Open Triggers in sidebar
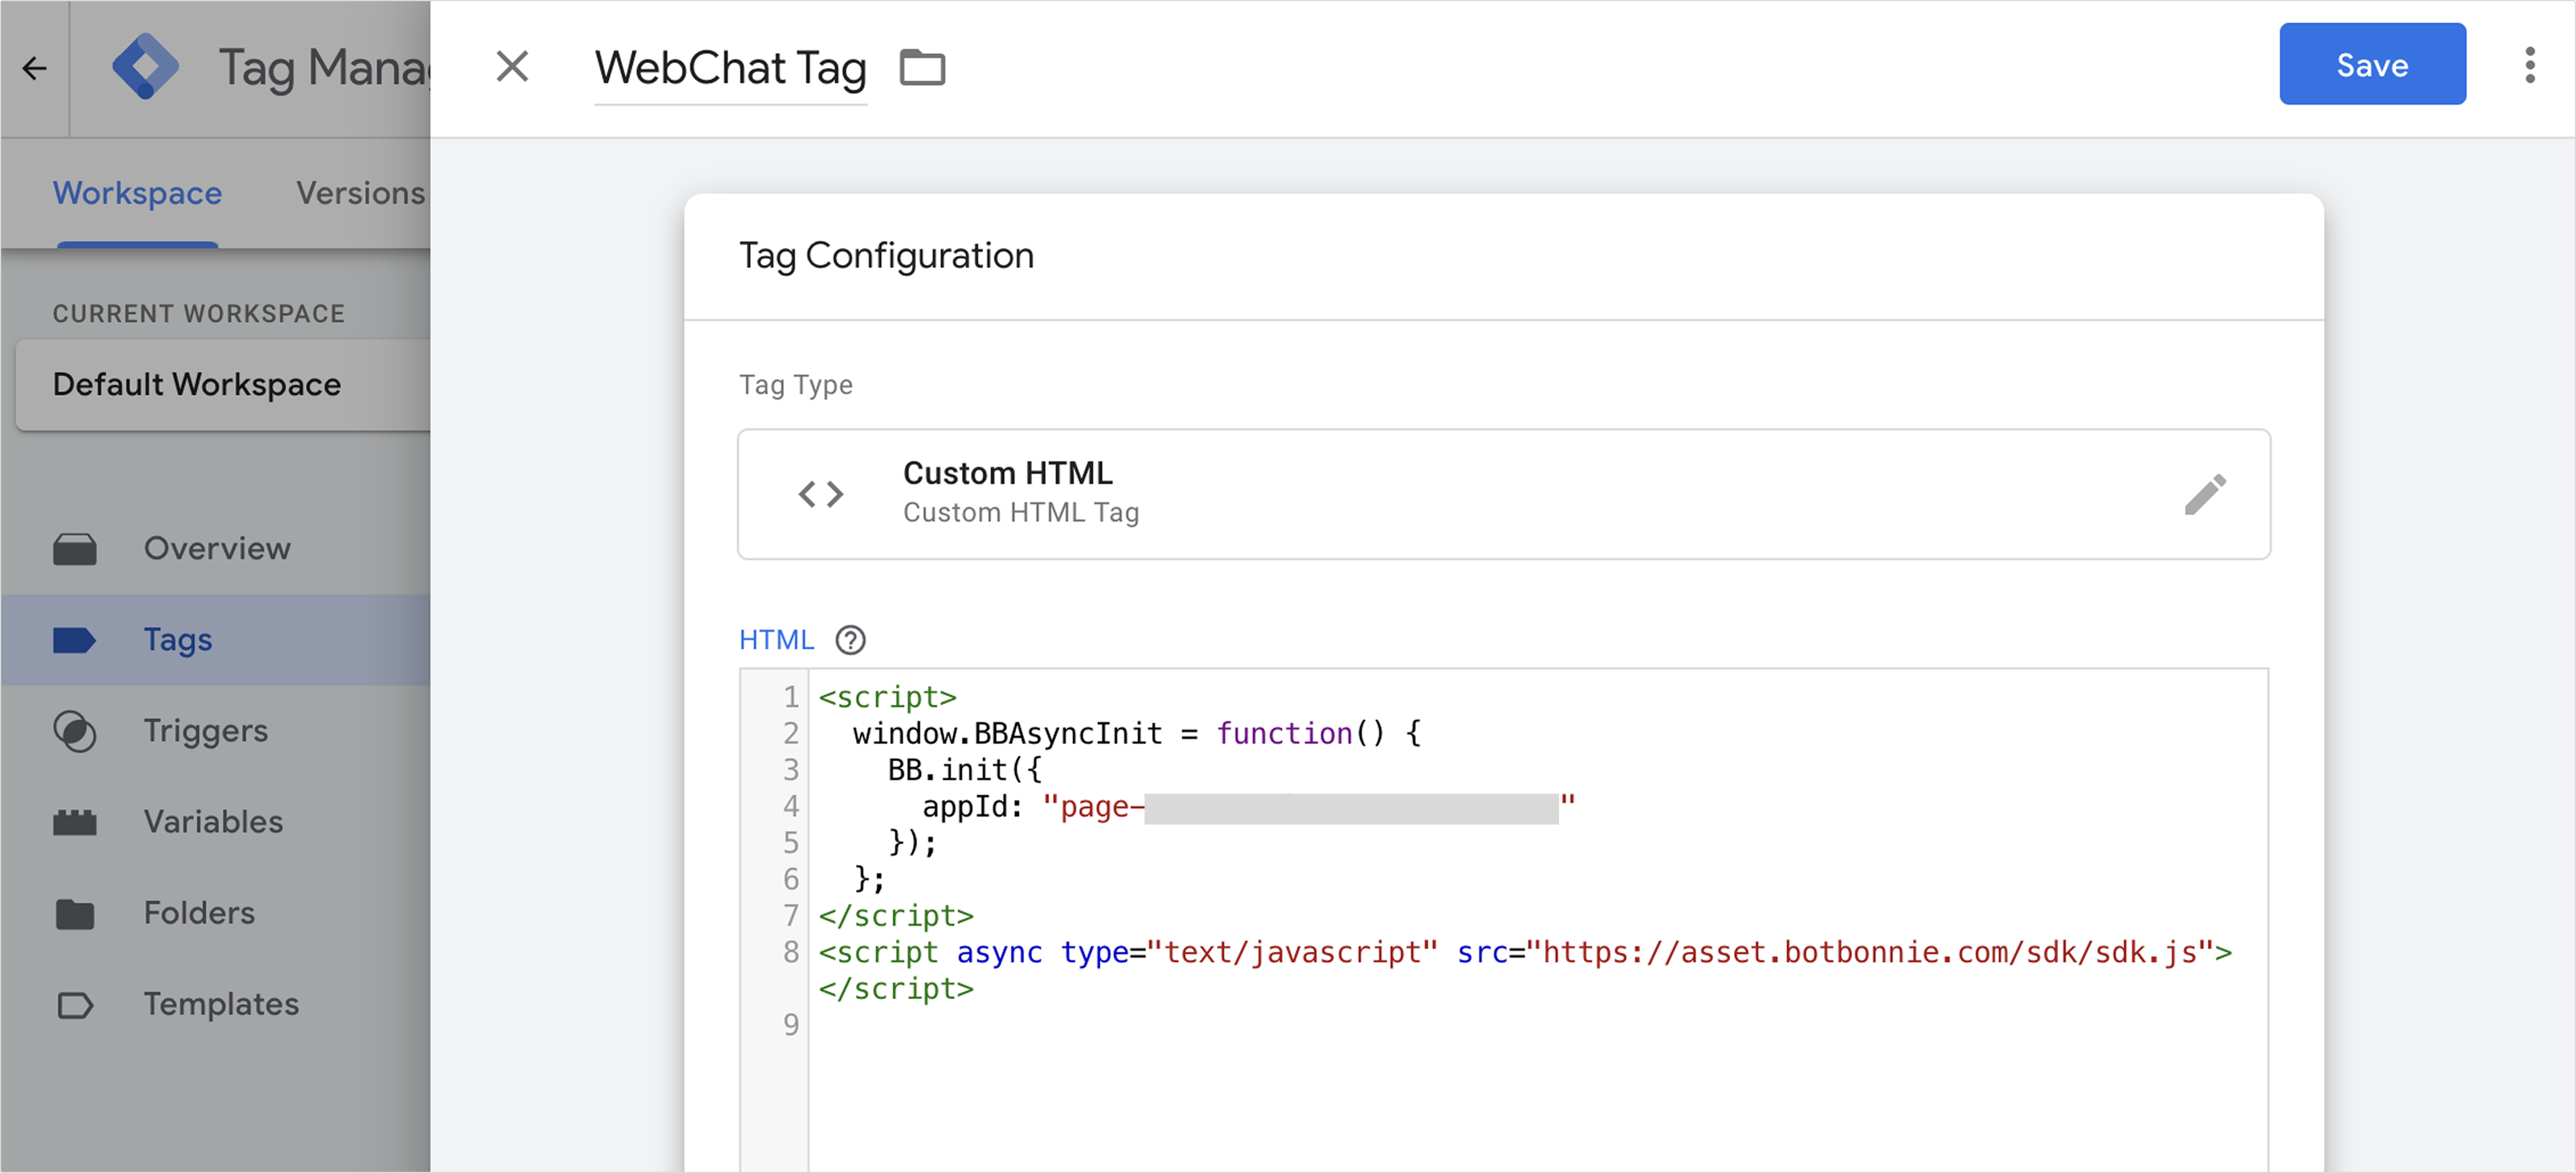 (x=205, y=730)
